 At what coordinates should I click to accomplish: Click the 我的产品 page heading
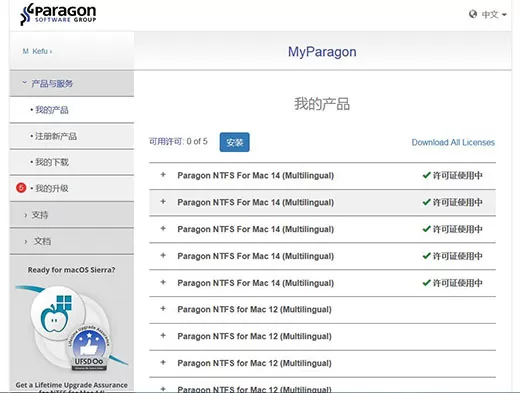[x=322, y=104]
